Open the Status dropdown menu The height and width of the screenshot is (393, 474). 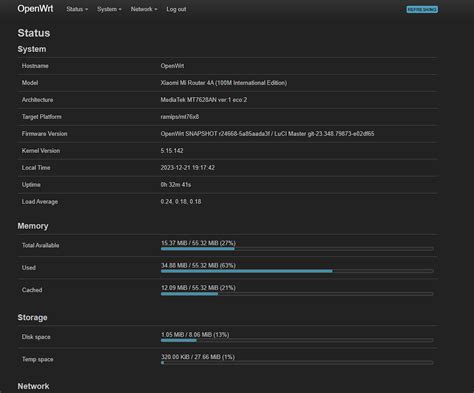pyautogui.click(x=77, y=9)
